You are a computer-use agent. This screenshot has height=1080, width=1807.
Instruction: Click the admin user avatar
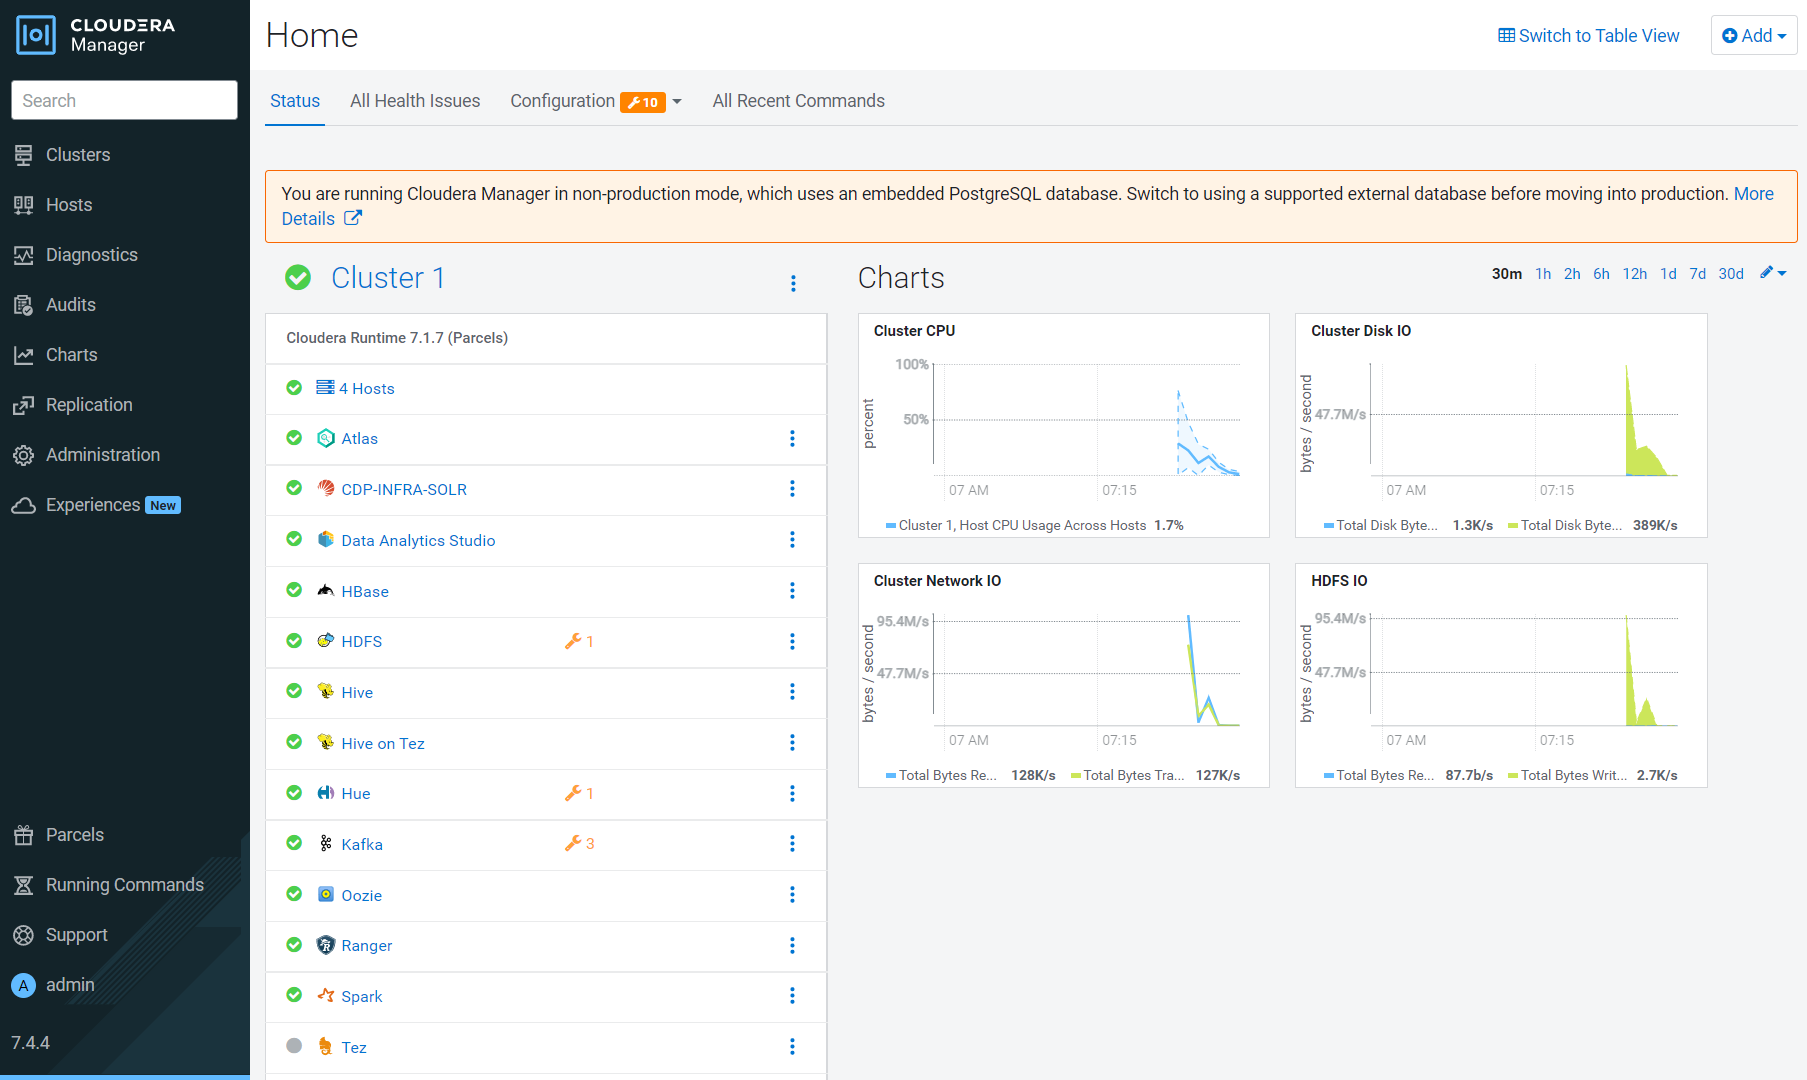point(24,985)
